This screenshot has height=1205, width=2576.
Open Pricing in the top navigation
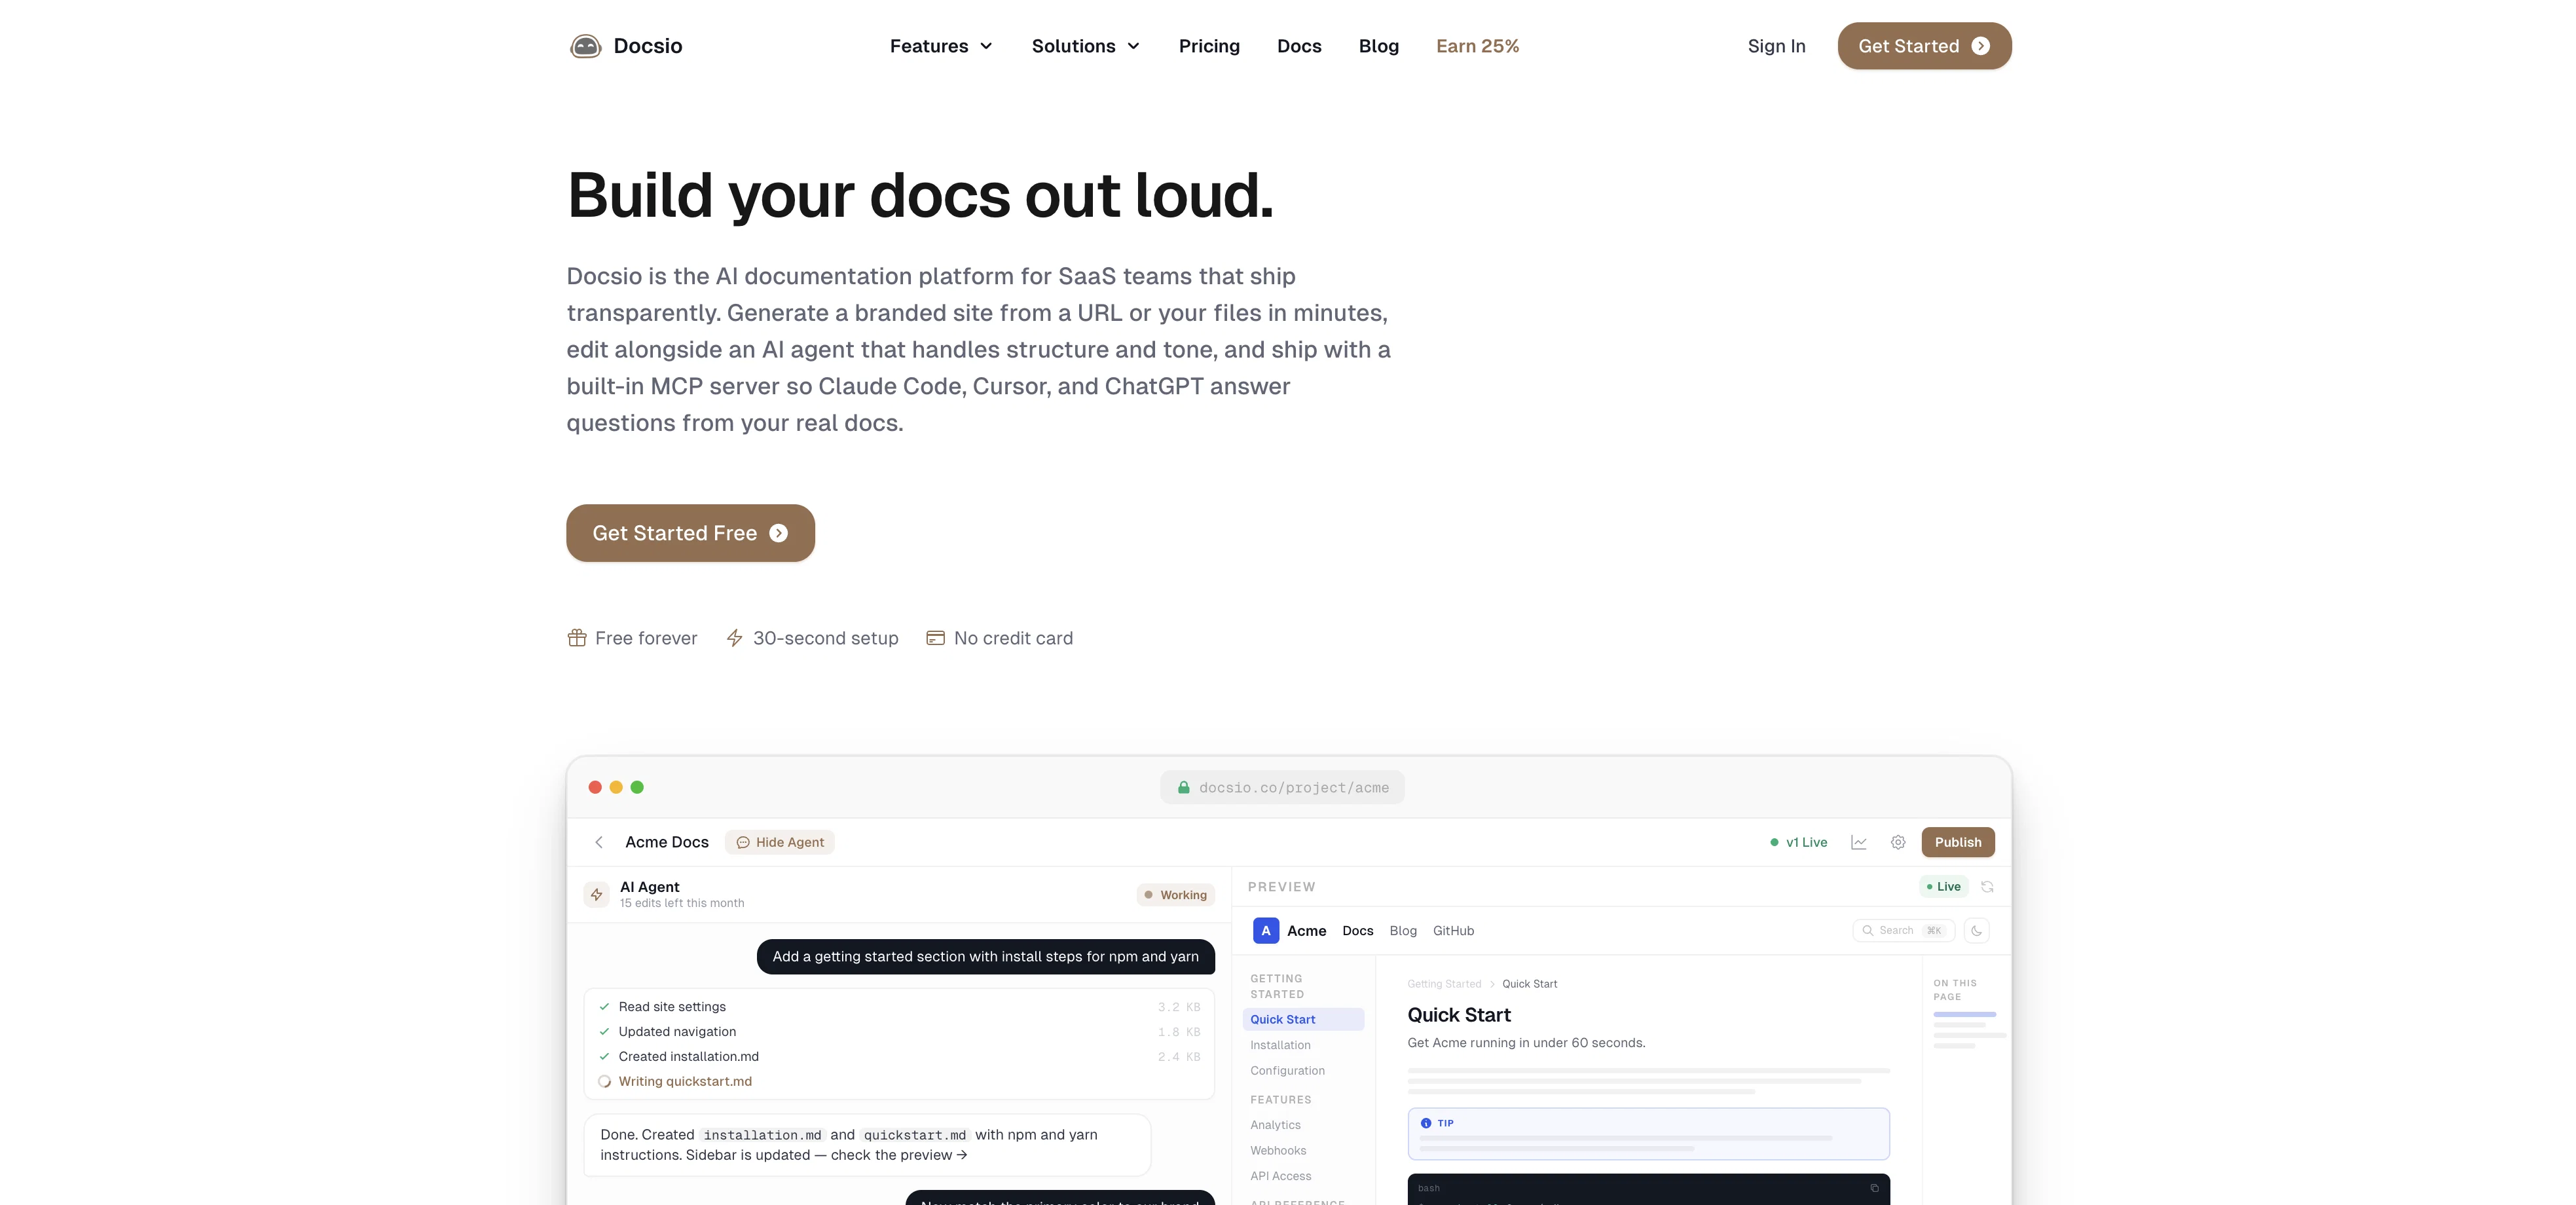[1209, 46]
